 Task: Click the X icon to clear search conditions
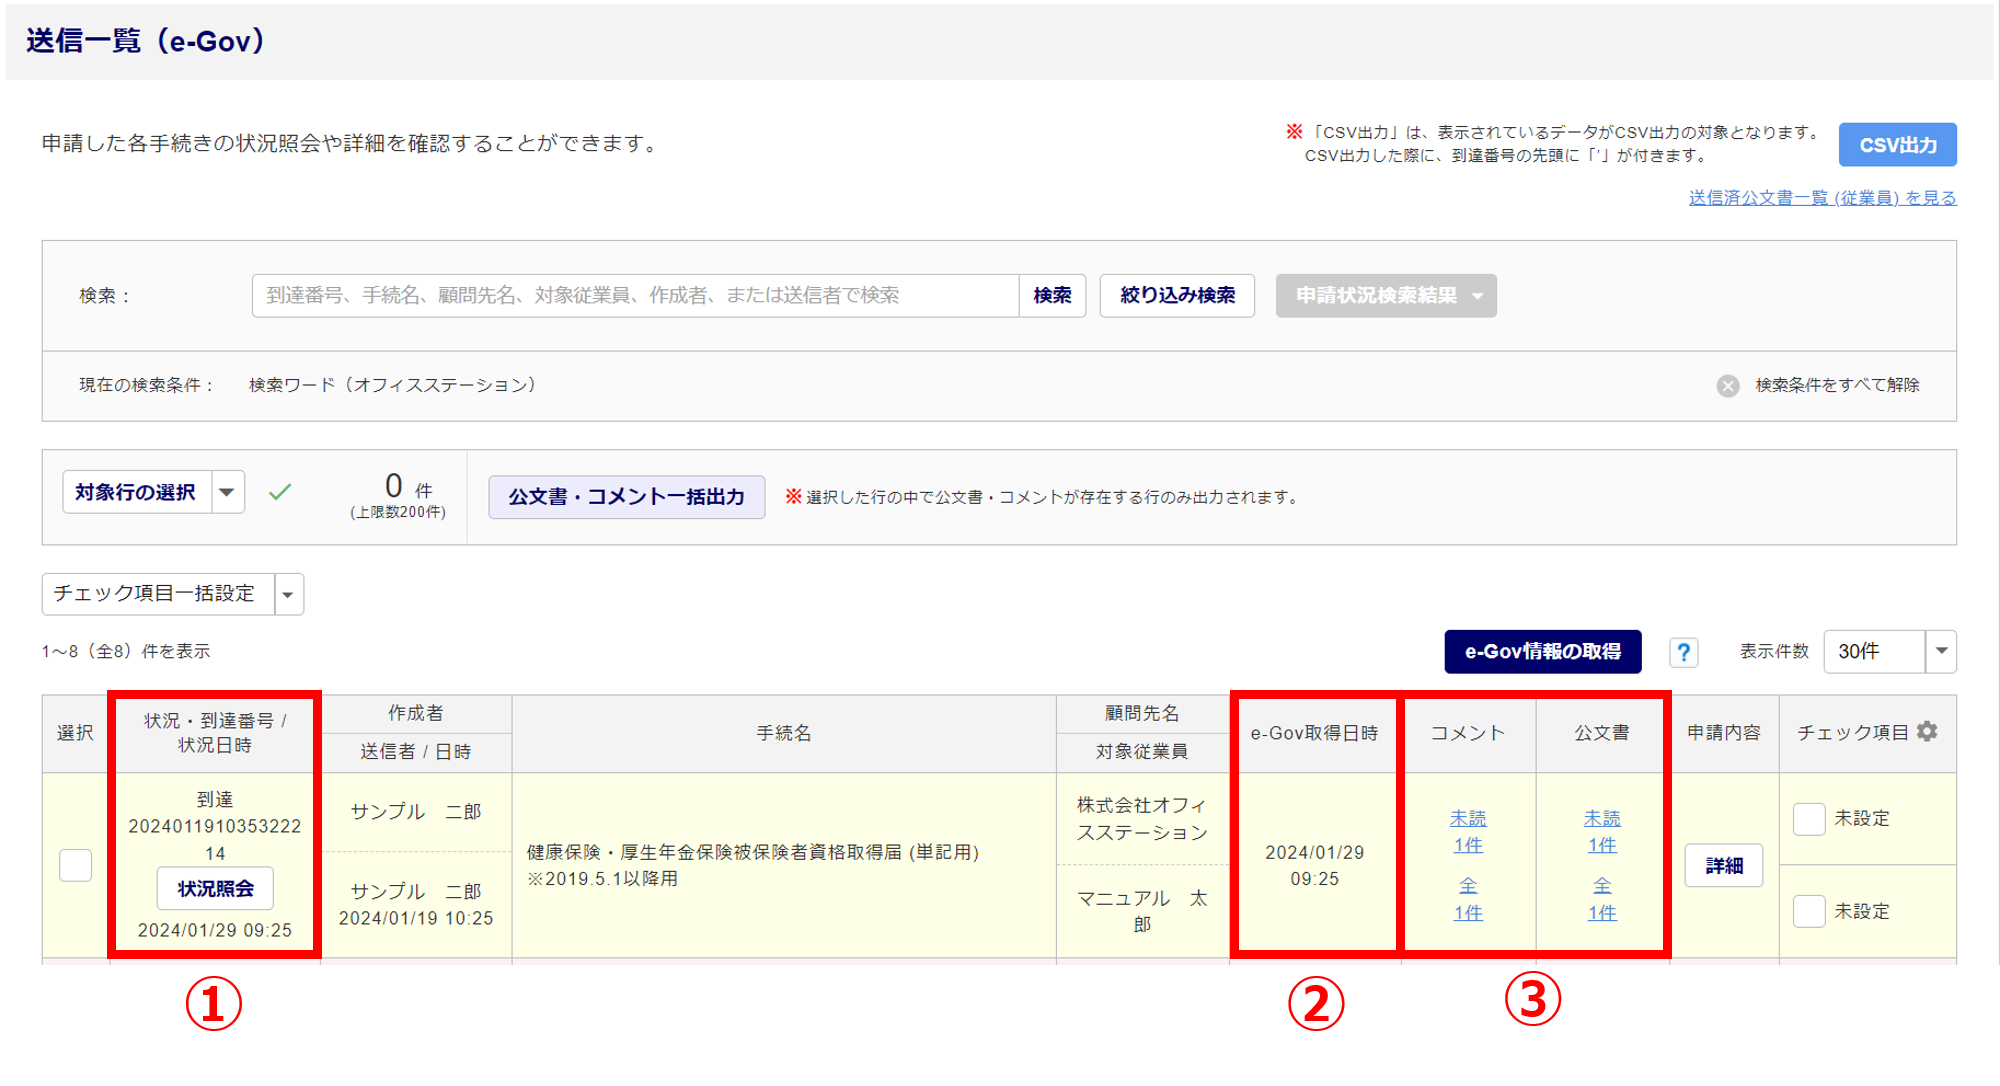(x=1727, y=386)
